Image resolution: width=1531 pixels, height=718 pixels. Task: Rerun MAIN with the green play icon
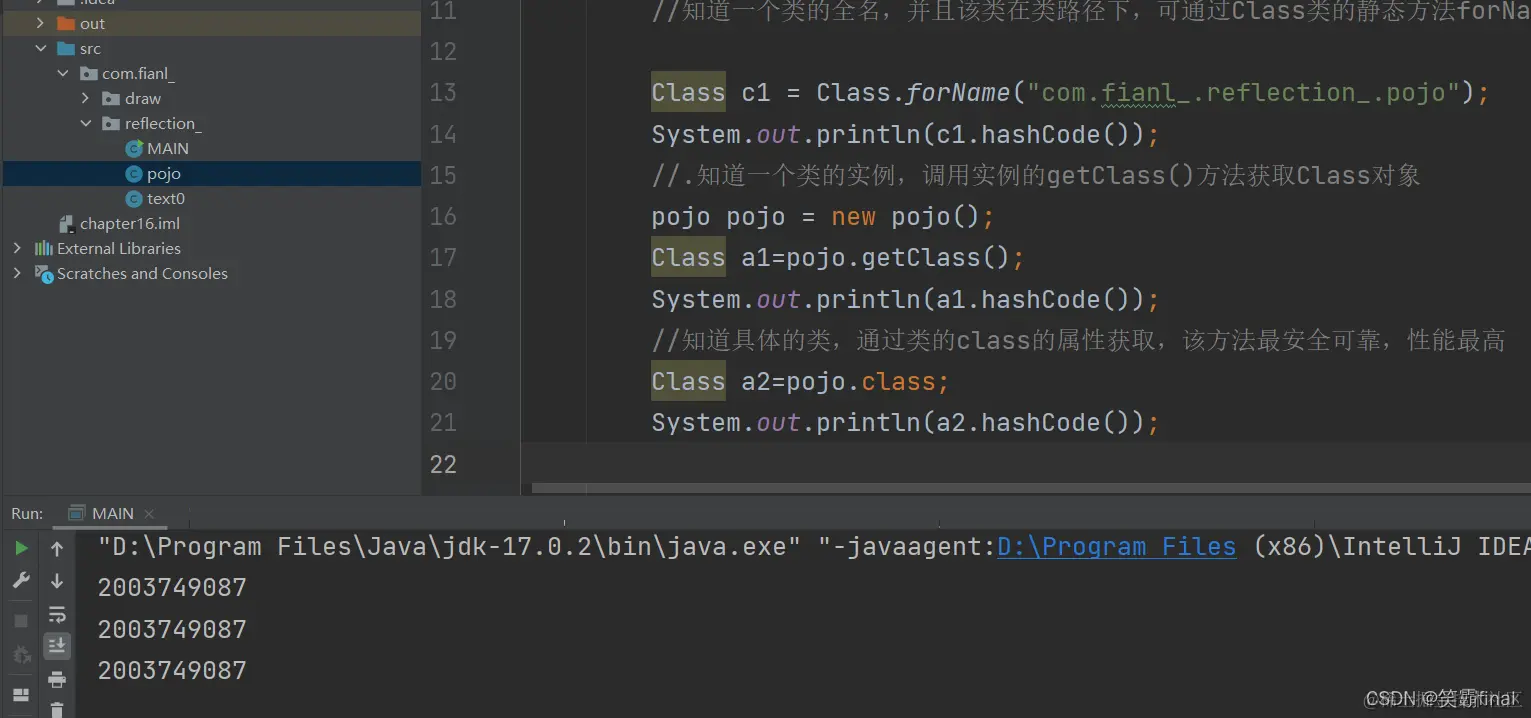(21, 548)
